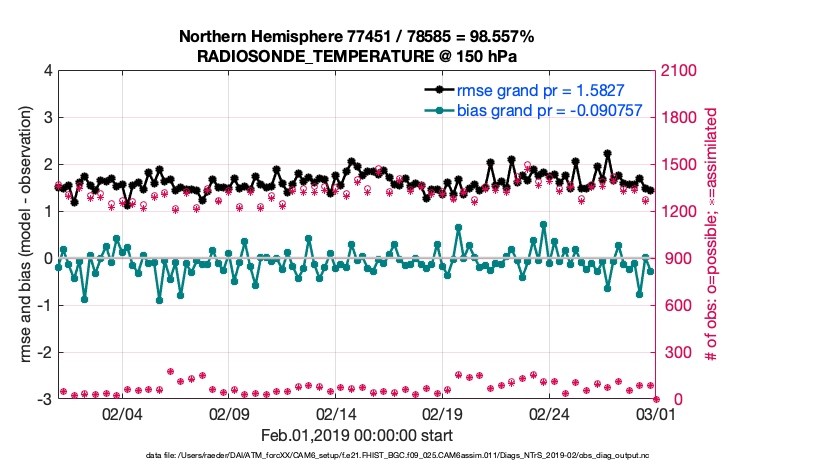Click the 4 tick on left y-axis
The width and height of the screenshot is (830, 470).
click(48, 71)
